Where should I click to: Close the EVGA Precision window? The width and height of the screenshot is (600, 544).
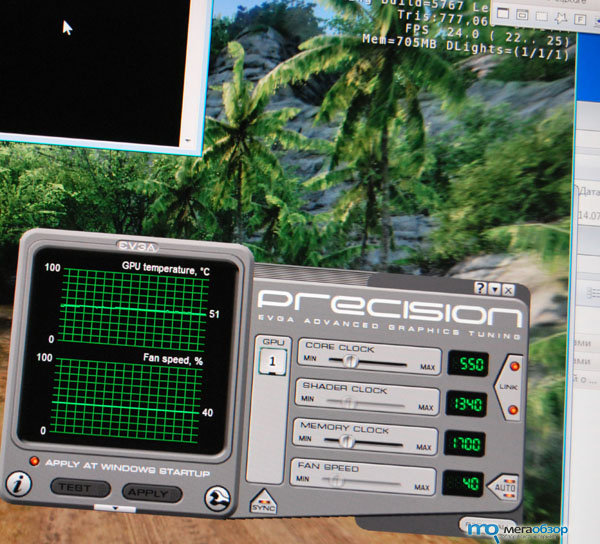point(509,290)
